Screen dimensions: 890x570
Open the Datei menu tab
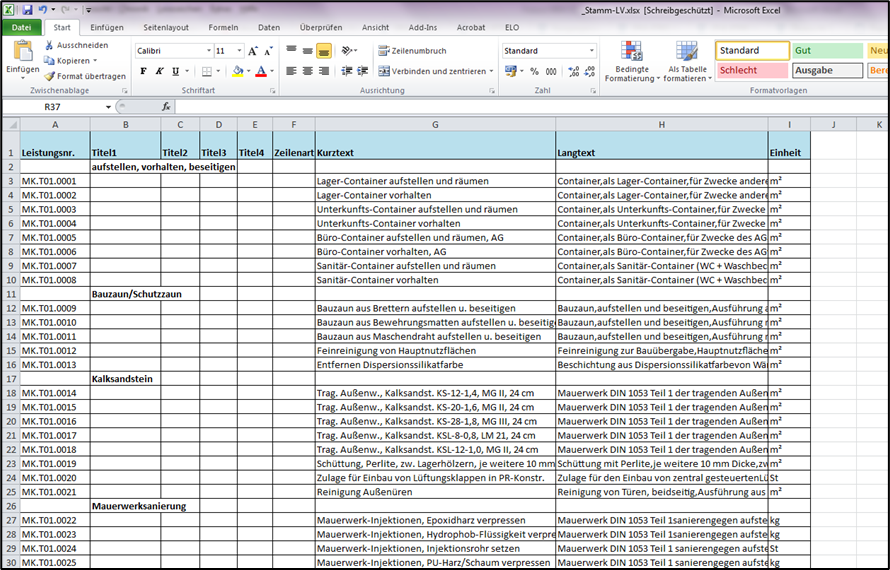click(21, 28)
